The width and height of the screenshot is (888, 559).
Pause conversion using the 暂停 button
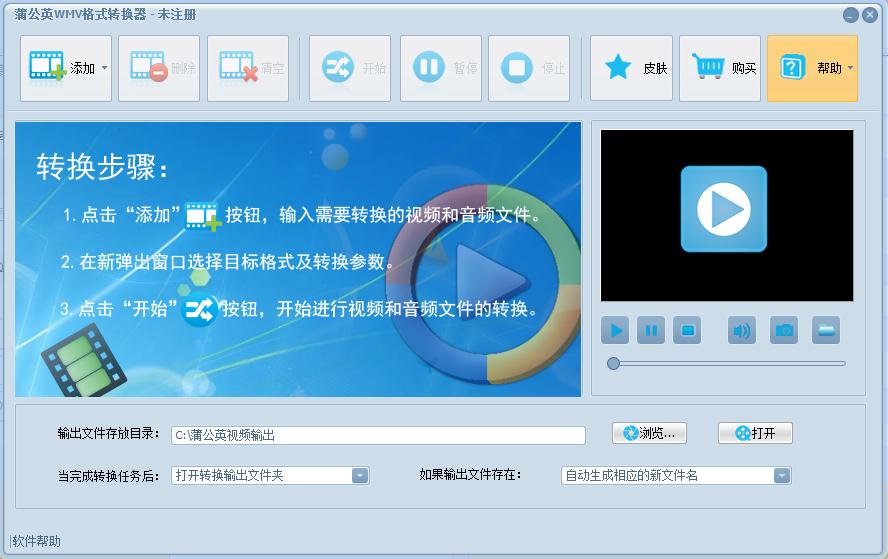pos(441,69)
